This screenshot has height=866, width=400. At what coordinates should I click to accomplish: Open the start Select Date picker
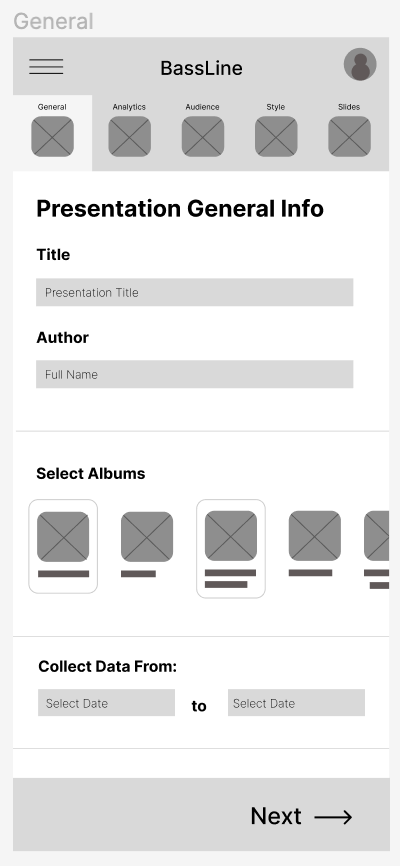click(x=107, y=703)
